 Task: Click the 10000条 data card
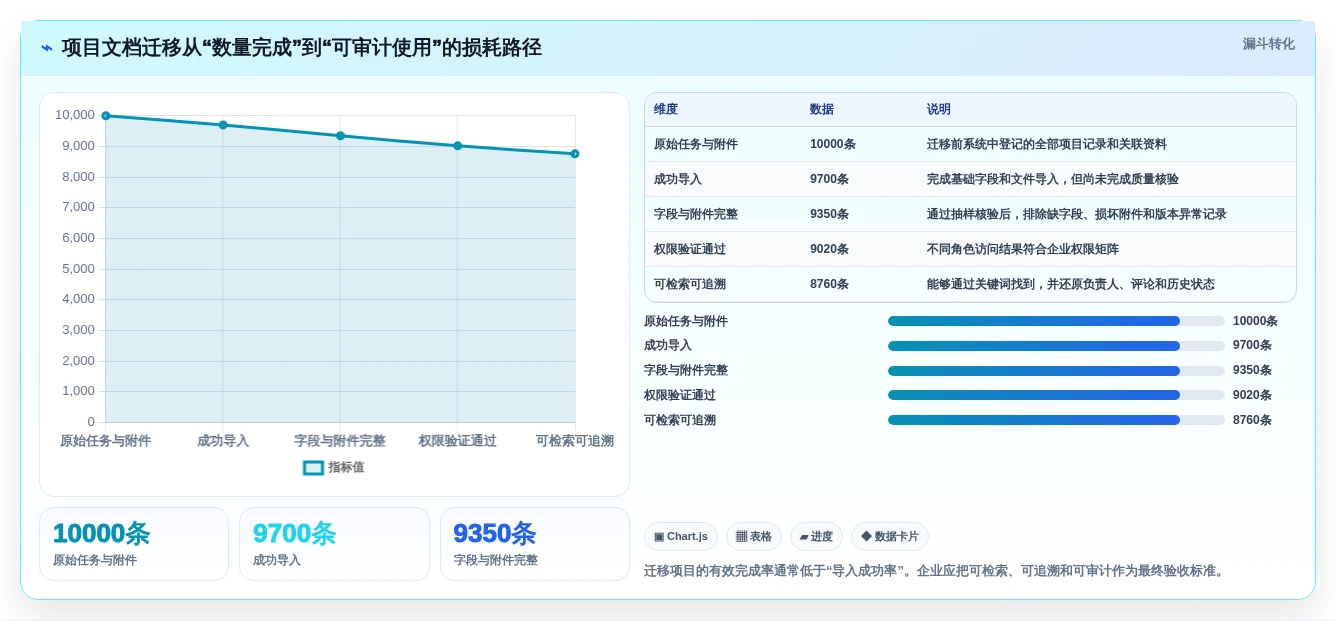[x=134, y=544]
